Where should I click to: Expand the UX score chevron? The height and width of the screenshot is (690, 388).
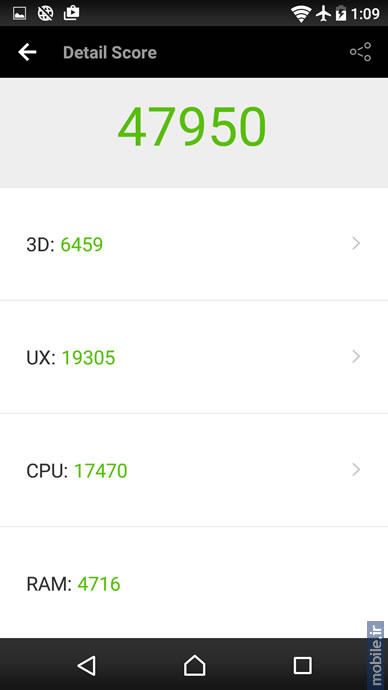(x=356, y=356)
